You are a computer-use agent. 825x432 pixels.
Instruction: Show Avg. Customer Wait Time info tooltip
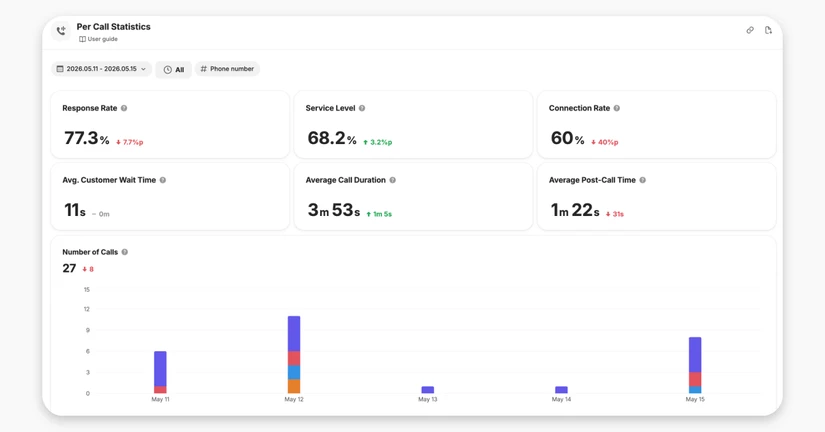pos(163,180)
